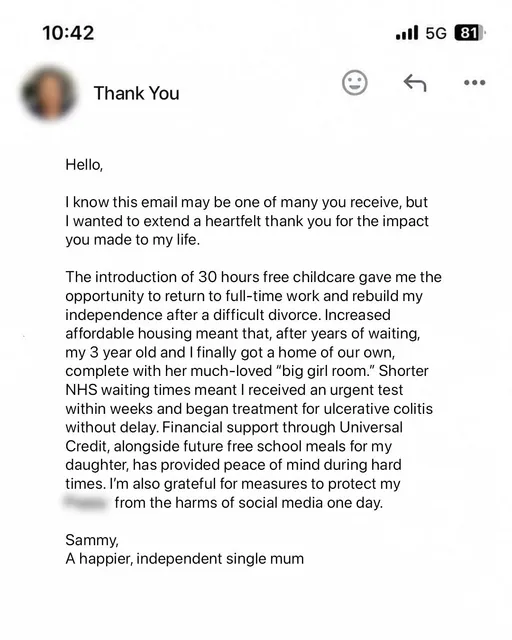Click the line starting "affordable housing meant"

coord(243,333)
